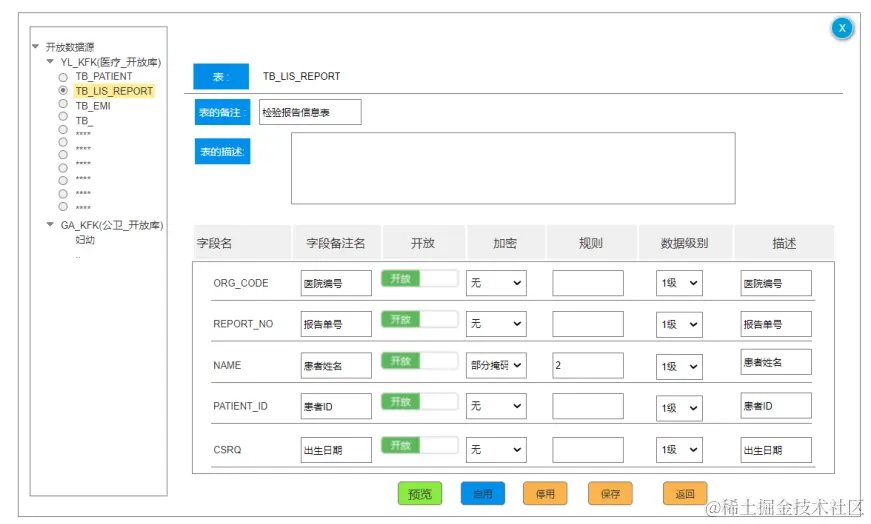Click the 字段备注名 column header

click(336, 243)
